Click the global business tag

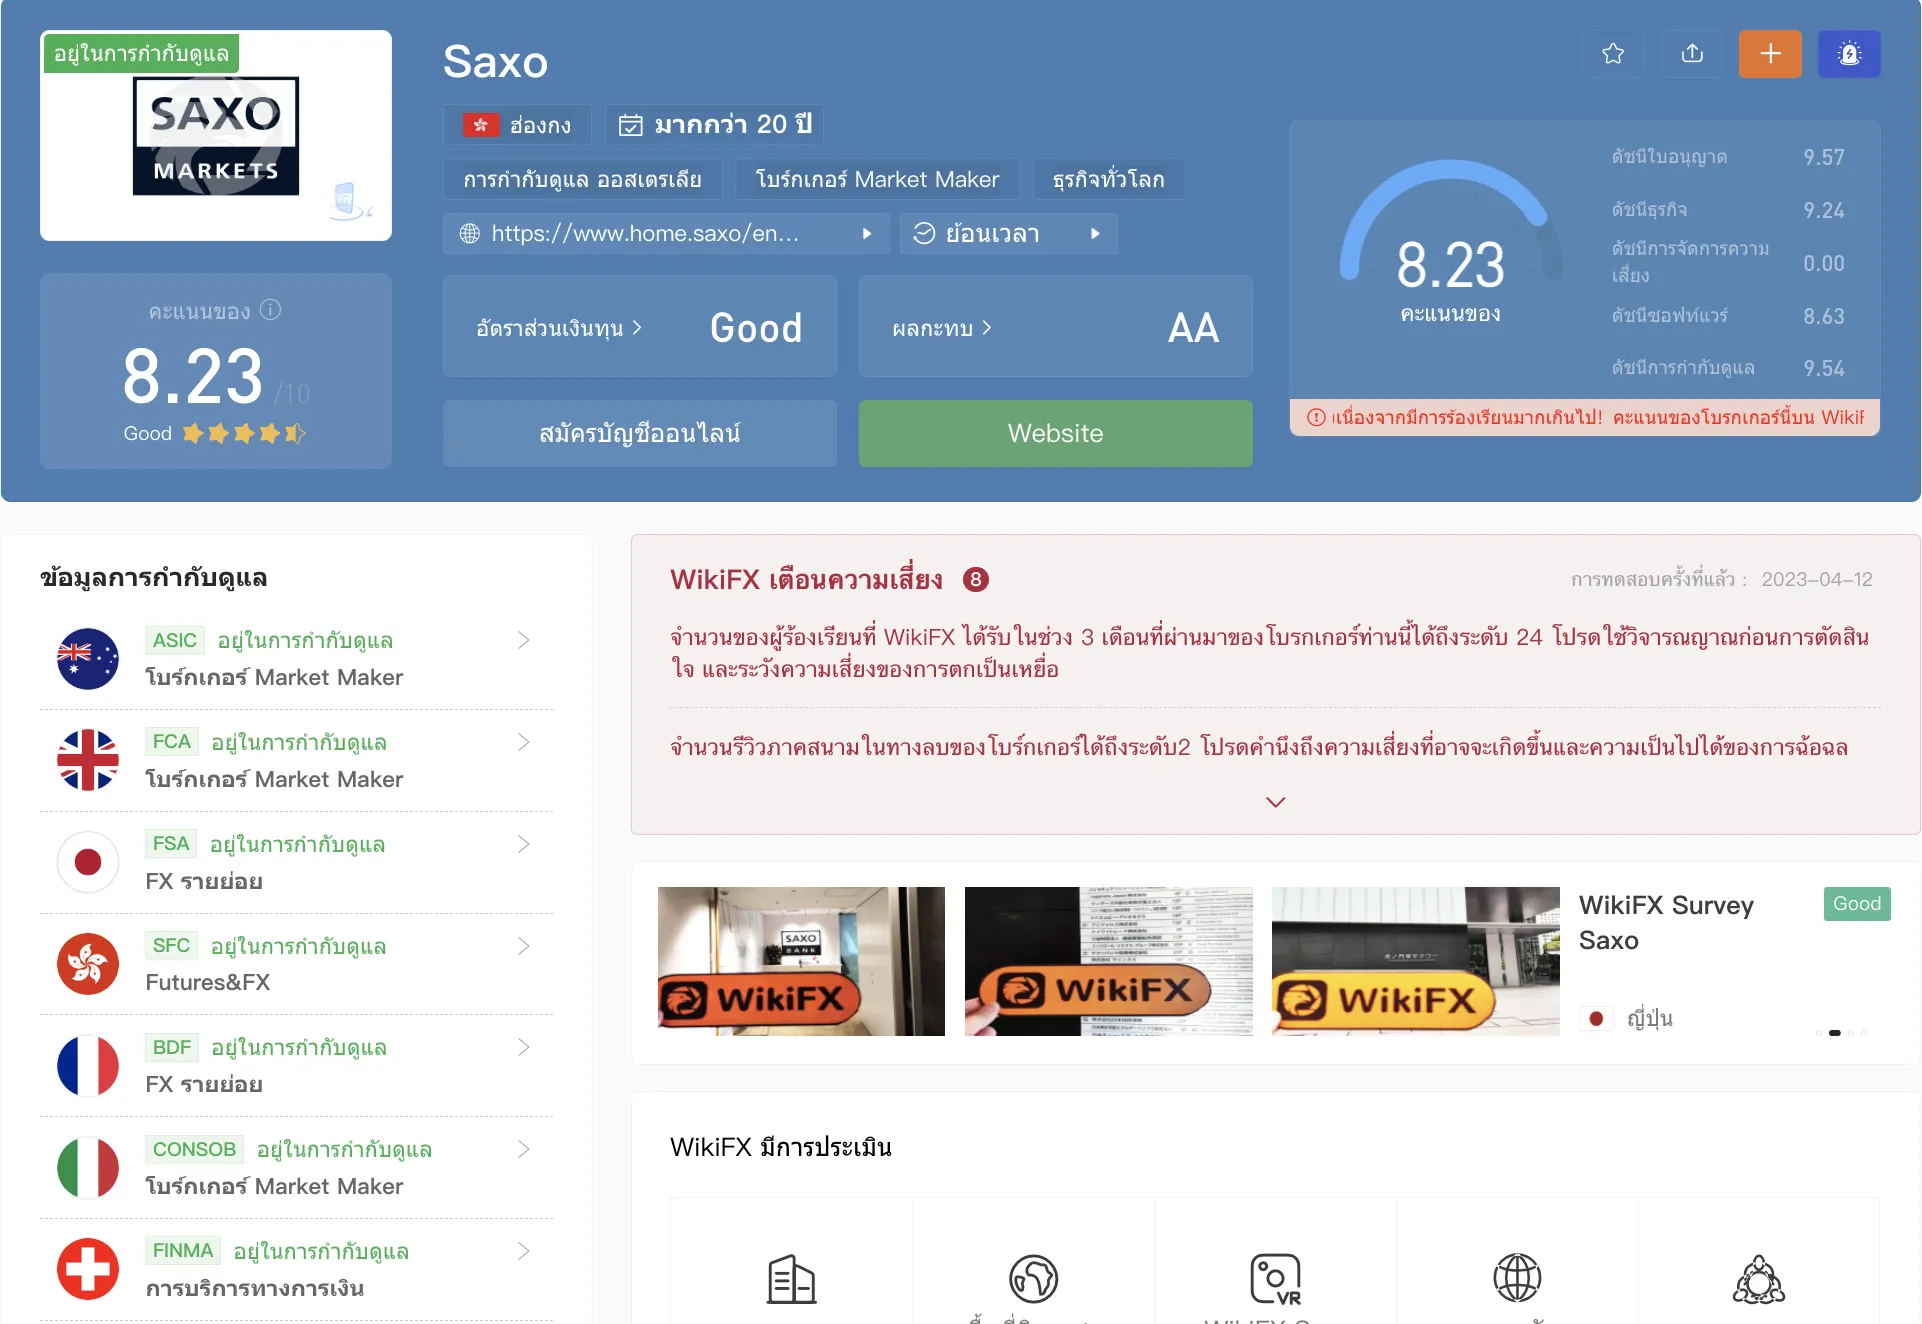[x=1109, y=179]
